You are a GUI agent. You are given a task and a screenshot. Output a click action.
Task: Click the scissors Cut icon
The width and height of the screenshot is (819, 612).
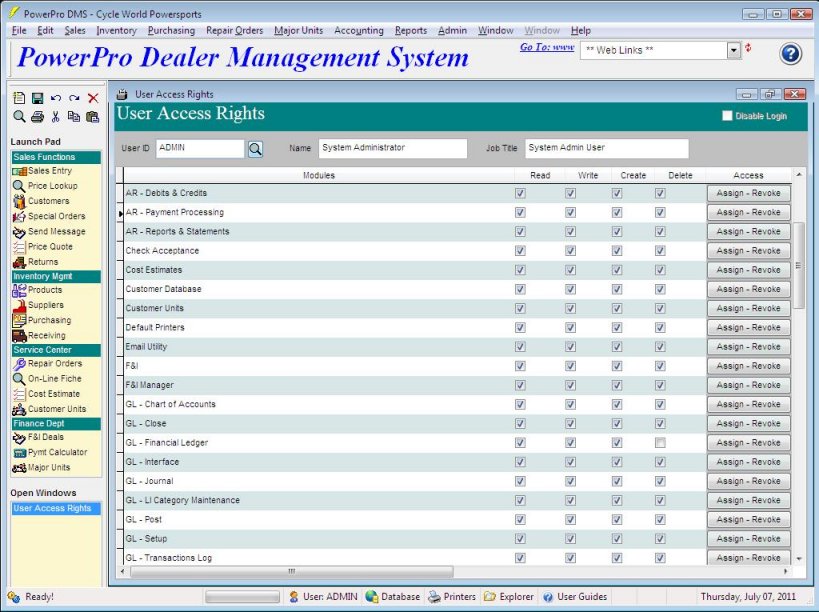coord(56,117)
